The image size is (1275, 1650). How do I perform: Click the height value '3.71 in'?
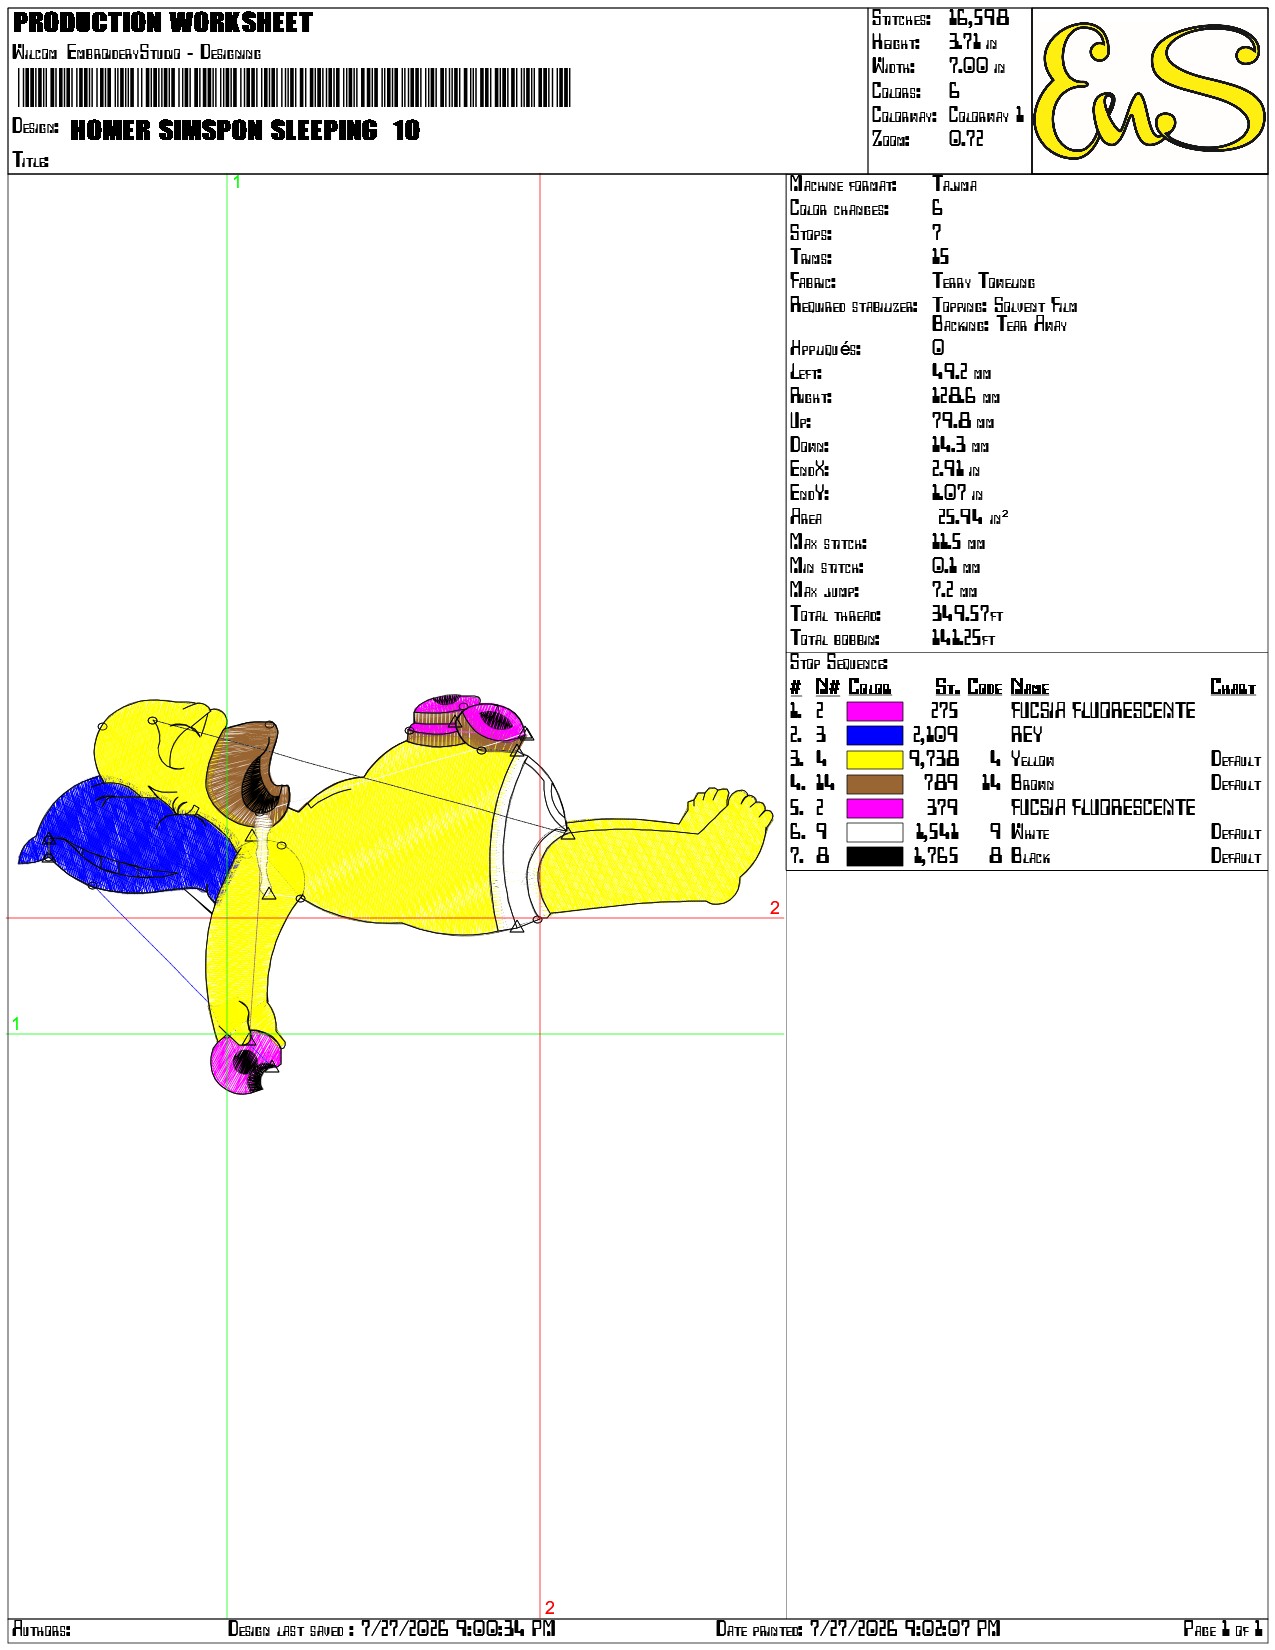point(972,43)
